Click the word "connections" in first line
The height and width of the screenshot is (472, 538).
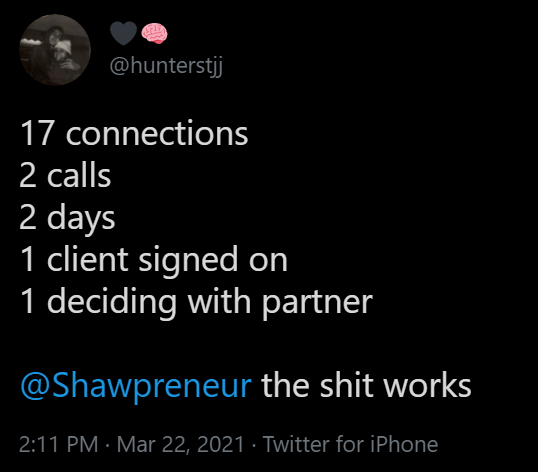click(157, 134)
